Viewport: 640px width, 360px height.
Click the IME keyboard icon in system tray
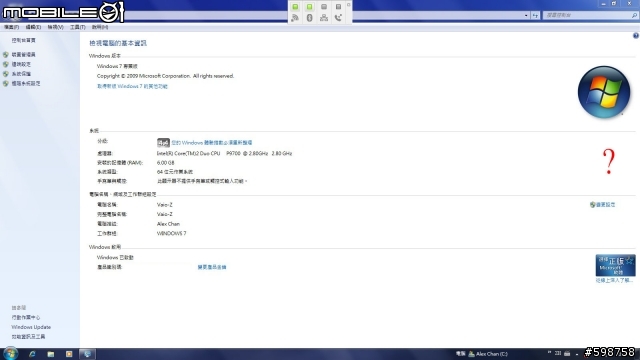(x=567, y=353)
